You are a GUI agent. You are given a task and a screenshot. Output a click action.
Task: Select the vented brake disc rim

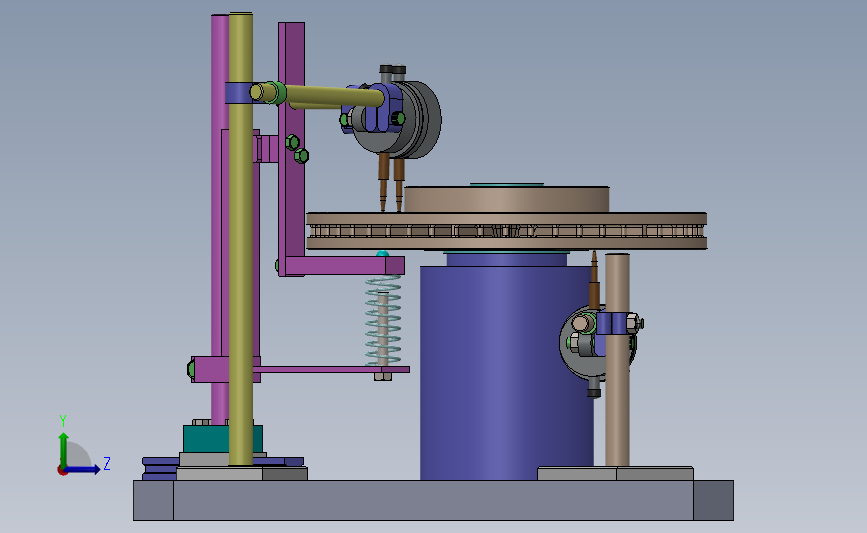tap(506, 231)
